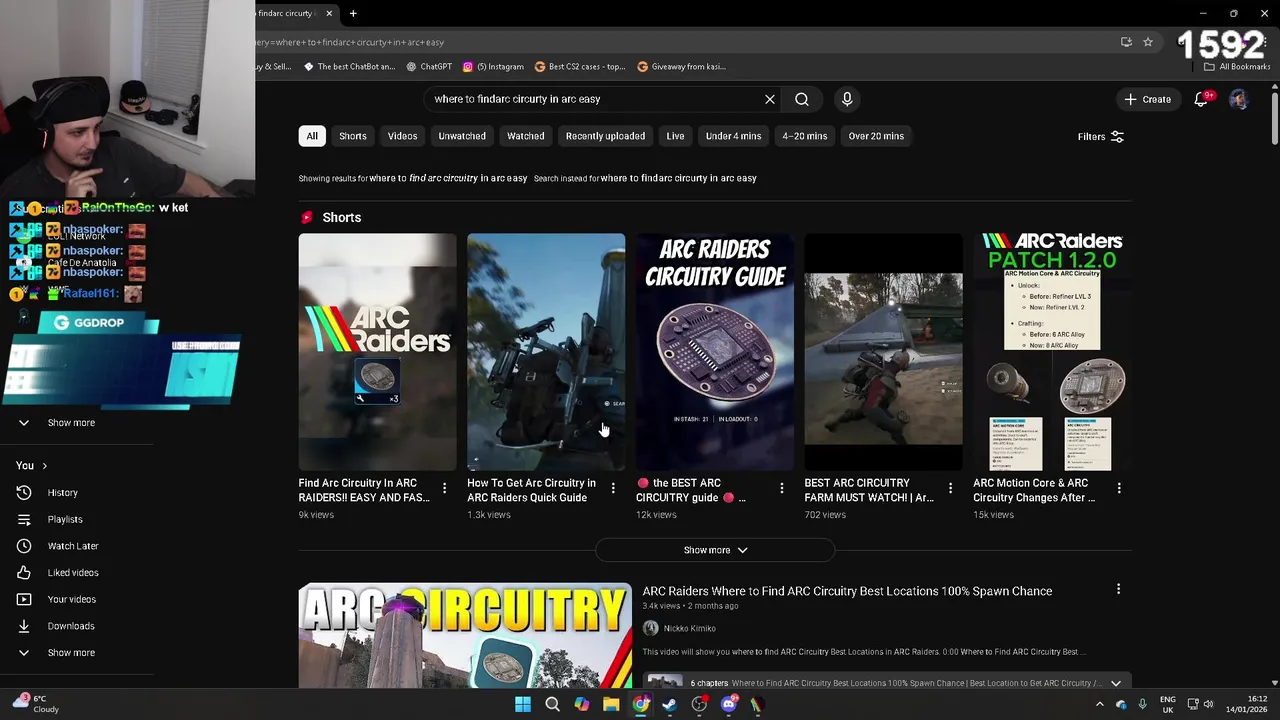Open the ARC CIRCUITRY video thumbnail

(x=465, y=636)
